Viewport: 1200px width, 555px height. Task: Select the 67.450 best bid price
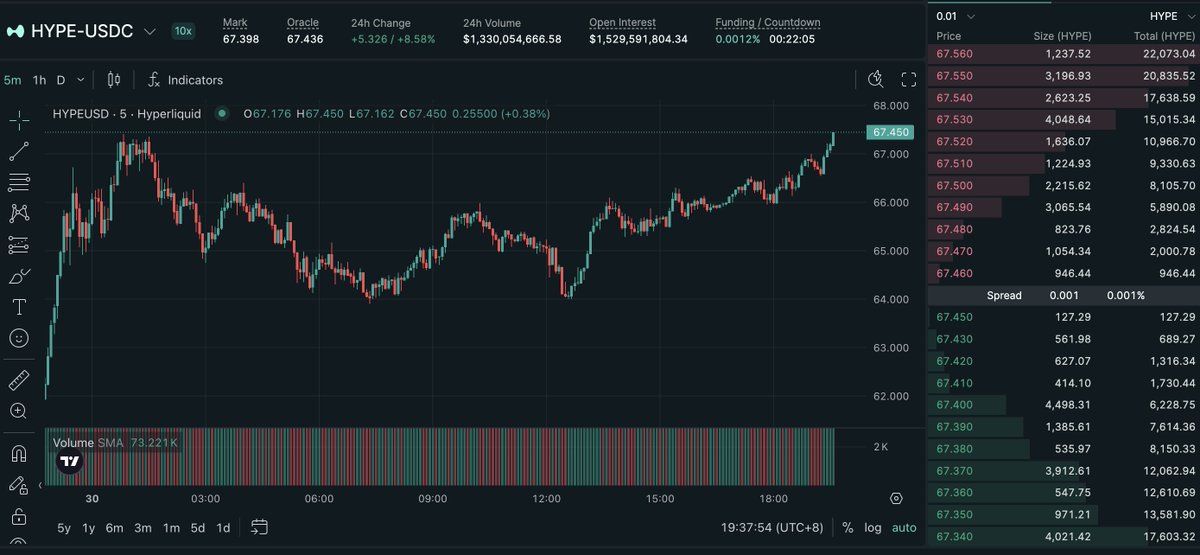click(953, 317)
